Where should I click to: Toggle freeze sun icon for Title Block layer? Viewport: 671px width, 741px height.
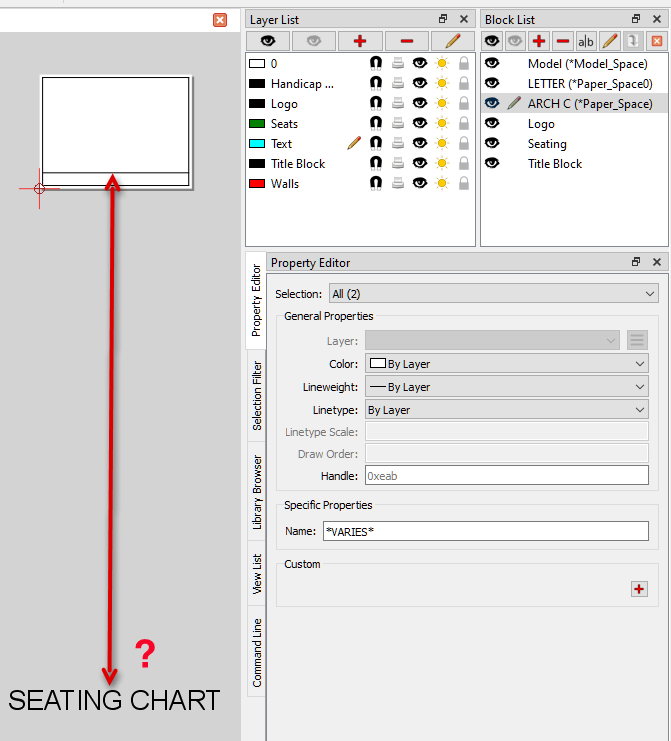tap(442, 164)
